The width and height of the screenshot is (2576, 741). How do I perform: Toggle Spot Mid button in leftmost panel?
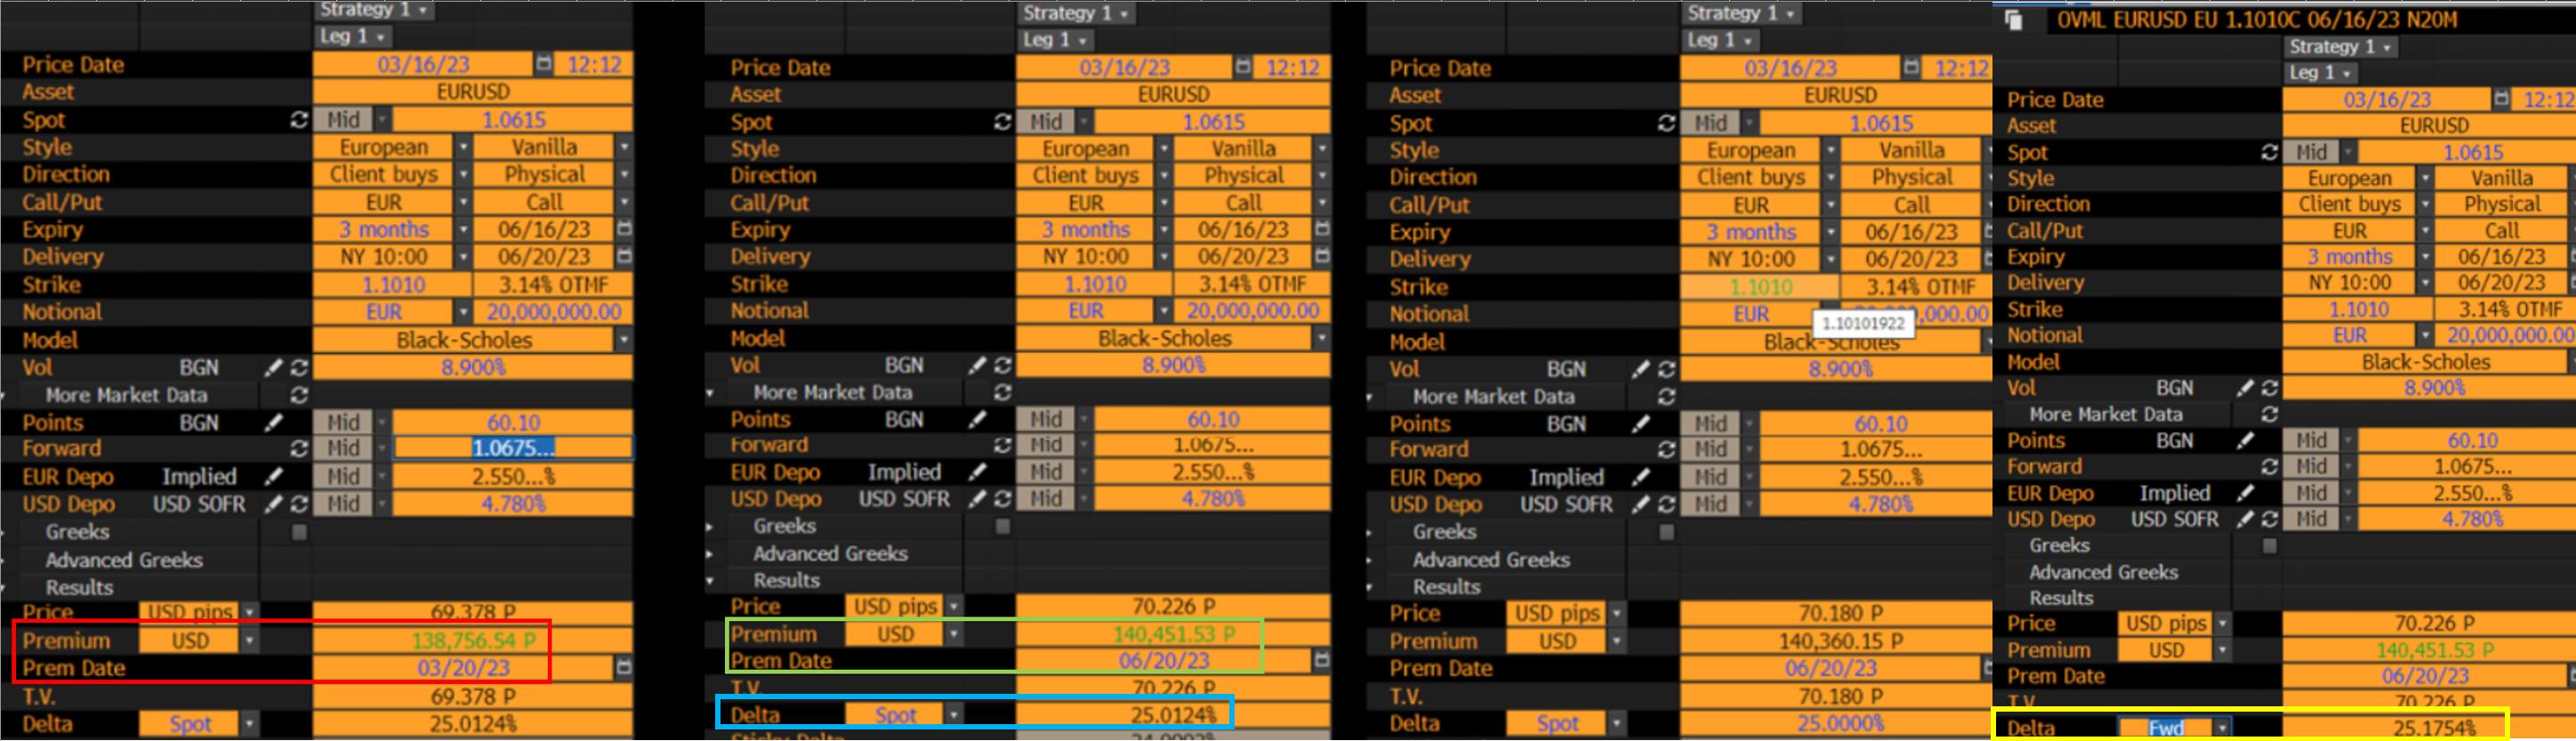tap(343, 120)
